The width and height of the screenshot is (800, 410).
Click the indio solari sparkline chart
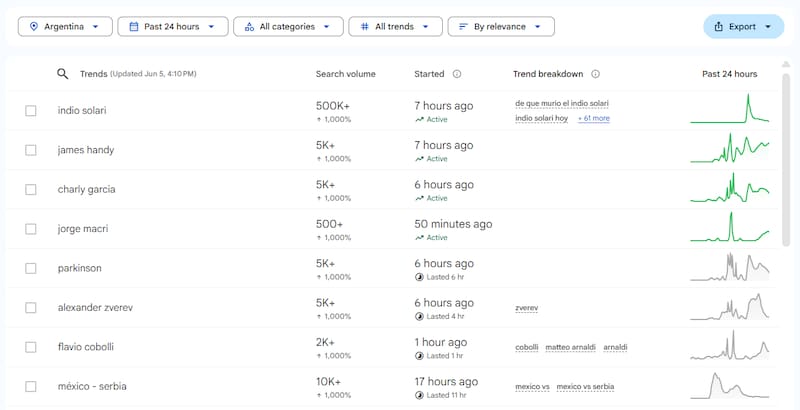pyautogui.click(x=730, y=109)
